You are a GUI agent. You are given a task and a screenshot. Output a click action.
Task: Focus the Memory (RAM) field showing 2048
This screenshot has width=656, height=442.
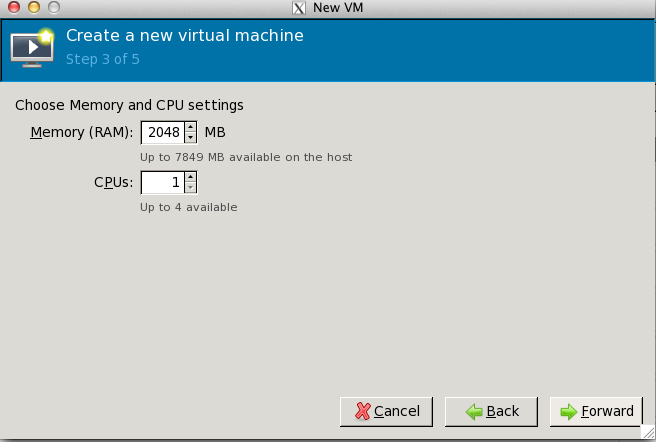(163, 132)
